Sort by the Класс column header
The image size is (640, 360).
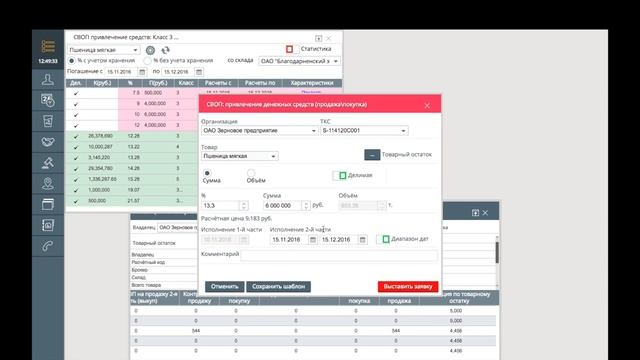coord(186,83)
